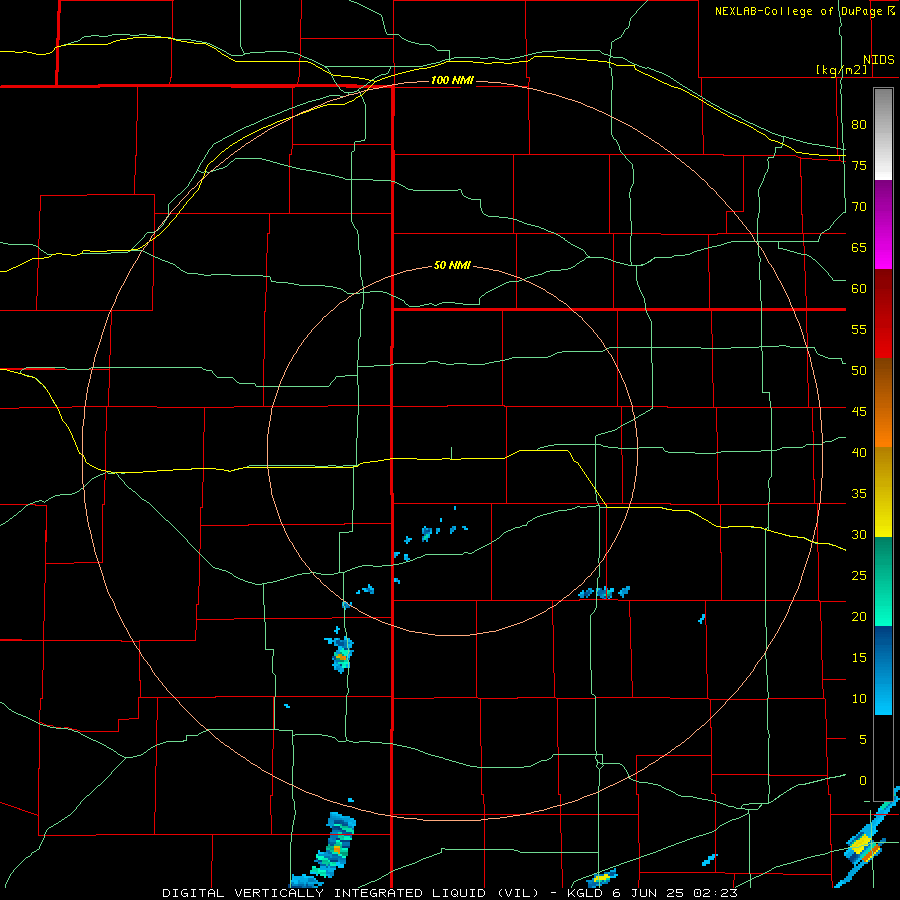Click the small yellow echo along bottom edge
Screen dimensions: 900x900
pyautogui.click(x=601, y=878)
